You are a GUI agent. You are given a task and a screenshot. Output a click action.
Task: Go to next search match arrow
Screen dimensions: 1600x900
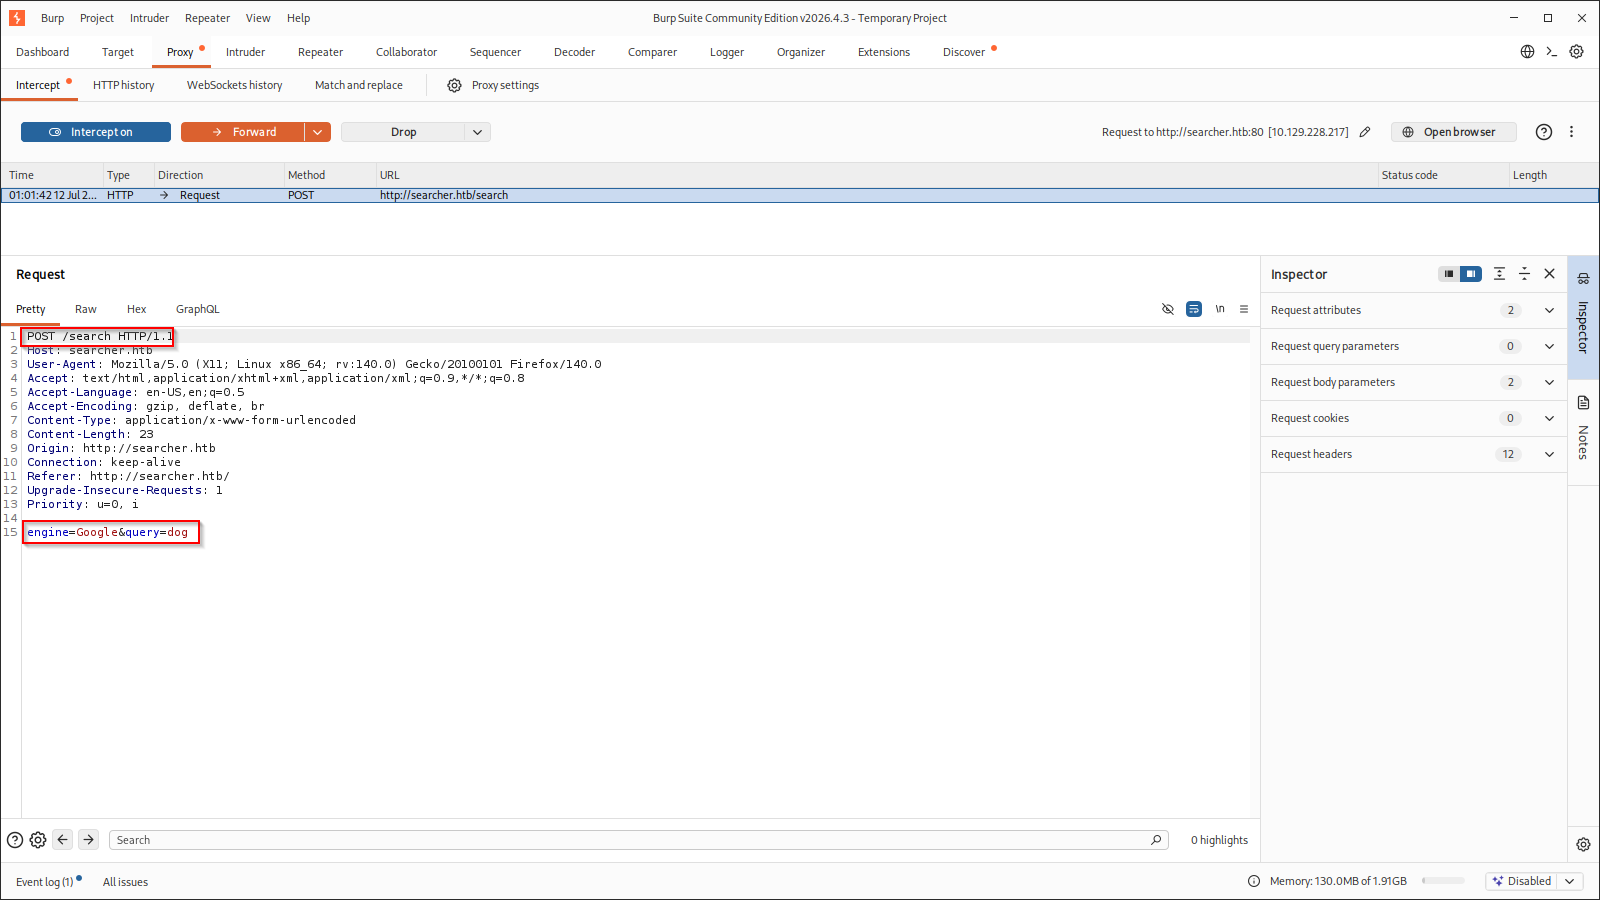coord(89,840)
